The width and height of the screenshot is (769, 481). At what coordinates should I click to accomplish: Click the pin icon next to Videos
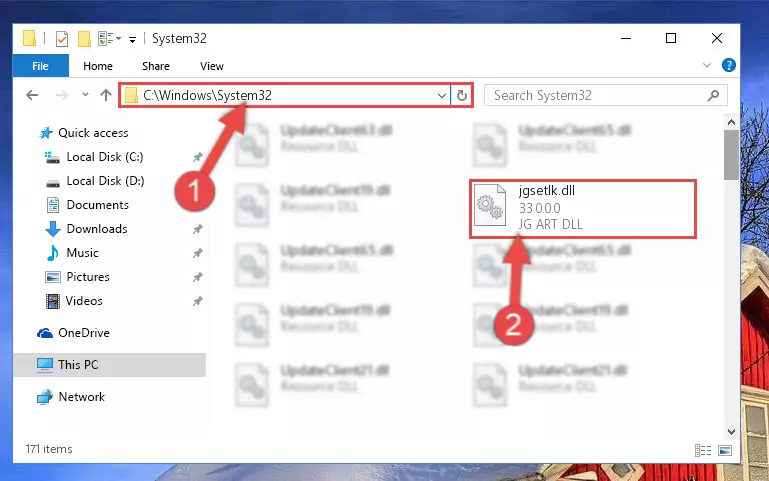(x=197, y=302)
